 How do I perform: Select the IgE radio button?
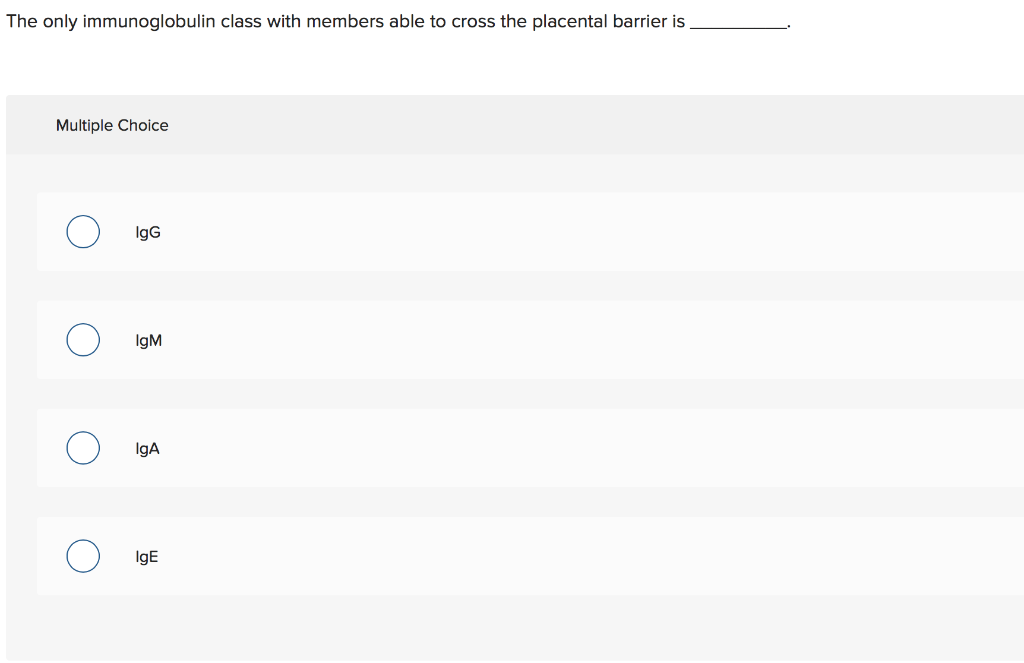coord(83,555)
